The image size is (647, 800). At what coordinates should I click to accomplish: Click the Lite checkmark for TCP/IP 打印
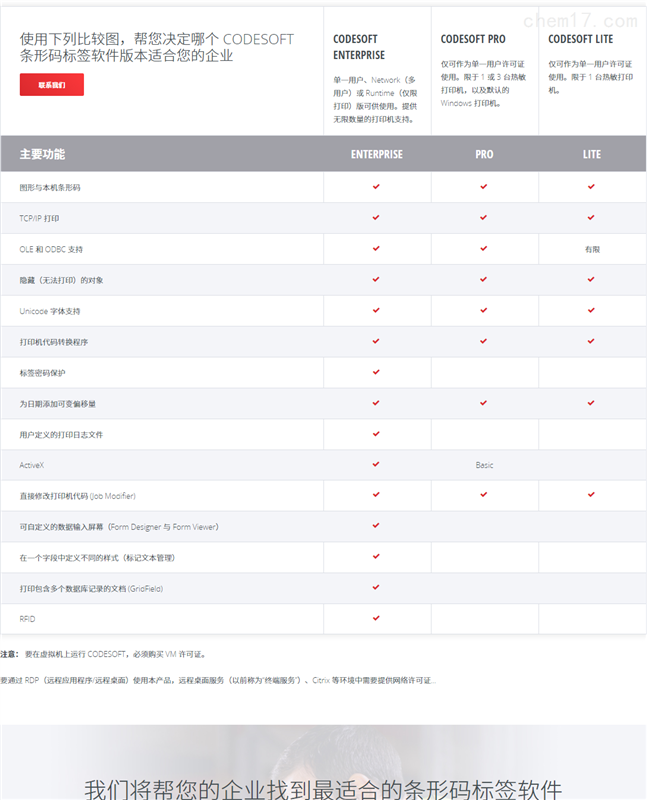591,217
